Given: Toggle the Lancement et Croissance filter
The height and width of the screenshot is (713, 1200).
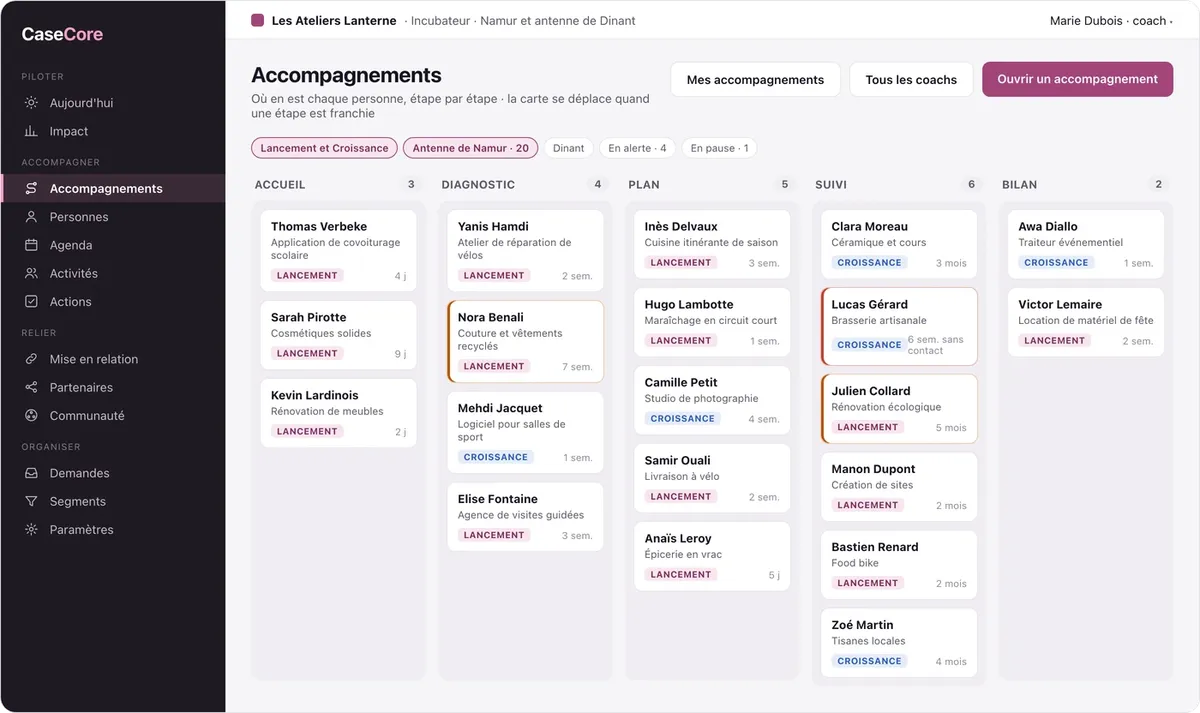Looking at the screenshot, I should [324, 148].
